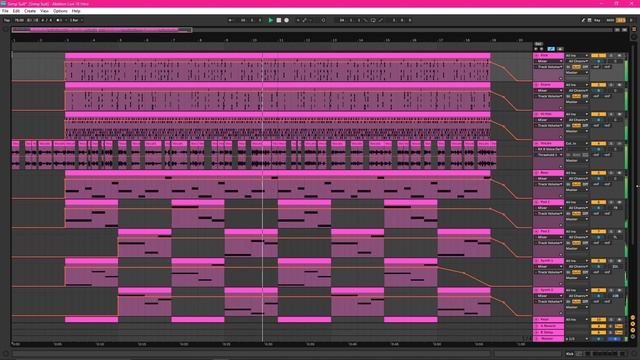Open the Create menu
This screenshot has width=640, height=360.
coord(30,11)
